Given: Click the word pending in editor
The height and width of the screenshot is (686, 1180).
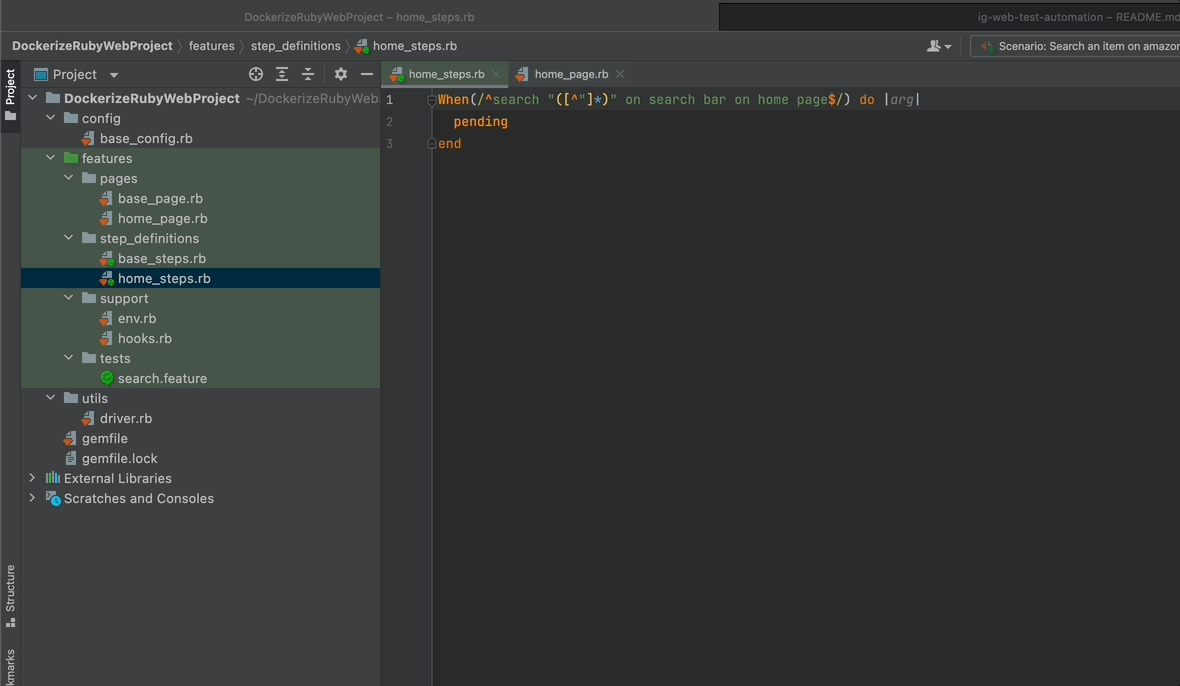Looking at the screenshot, I should point(480,122).
